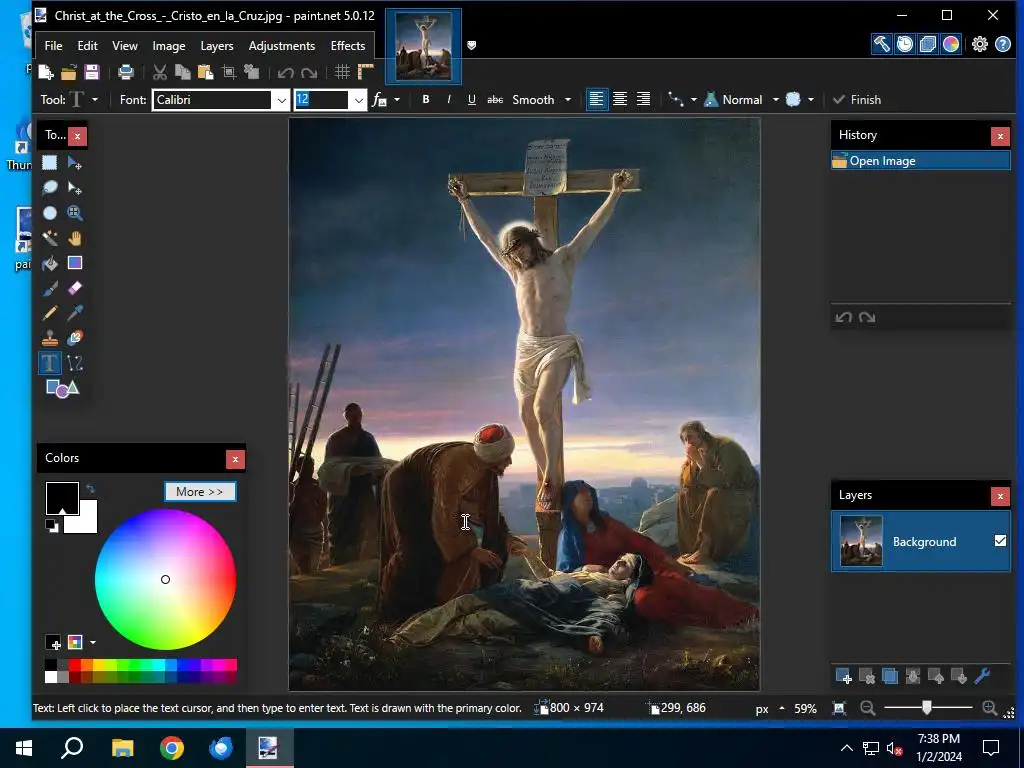
Task: Click the Save toolbar icon
Action: click(91, 72)
